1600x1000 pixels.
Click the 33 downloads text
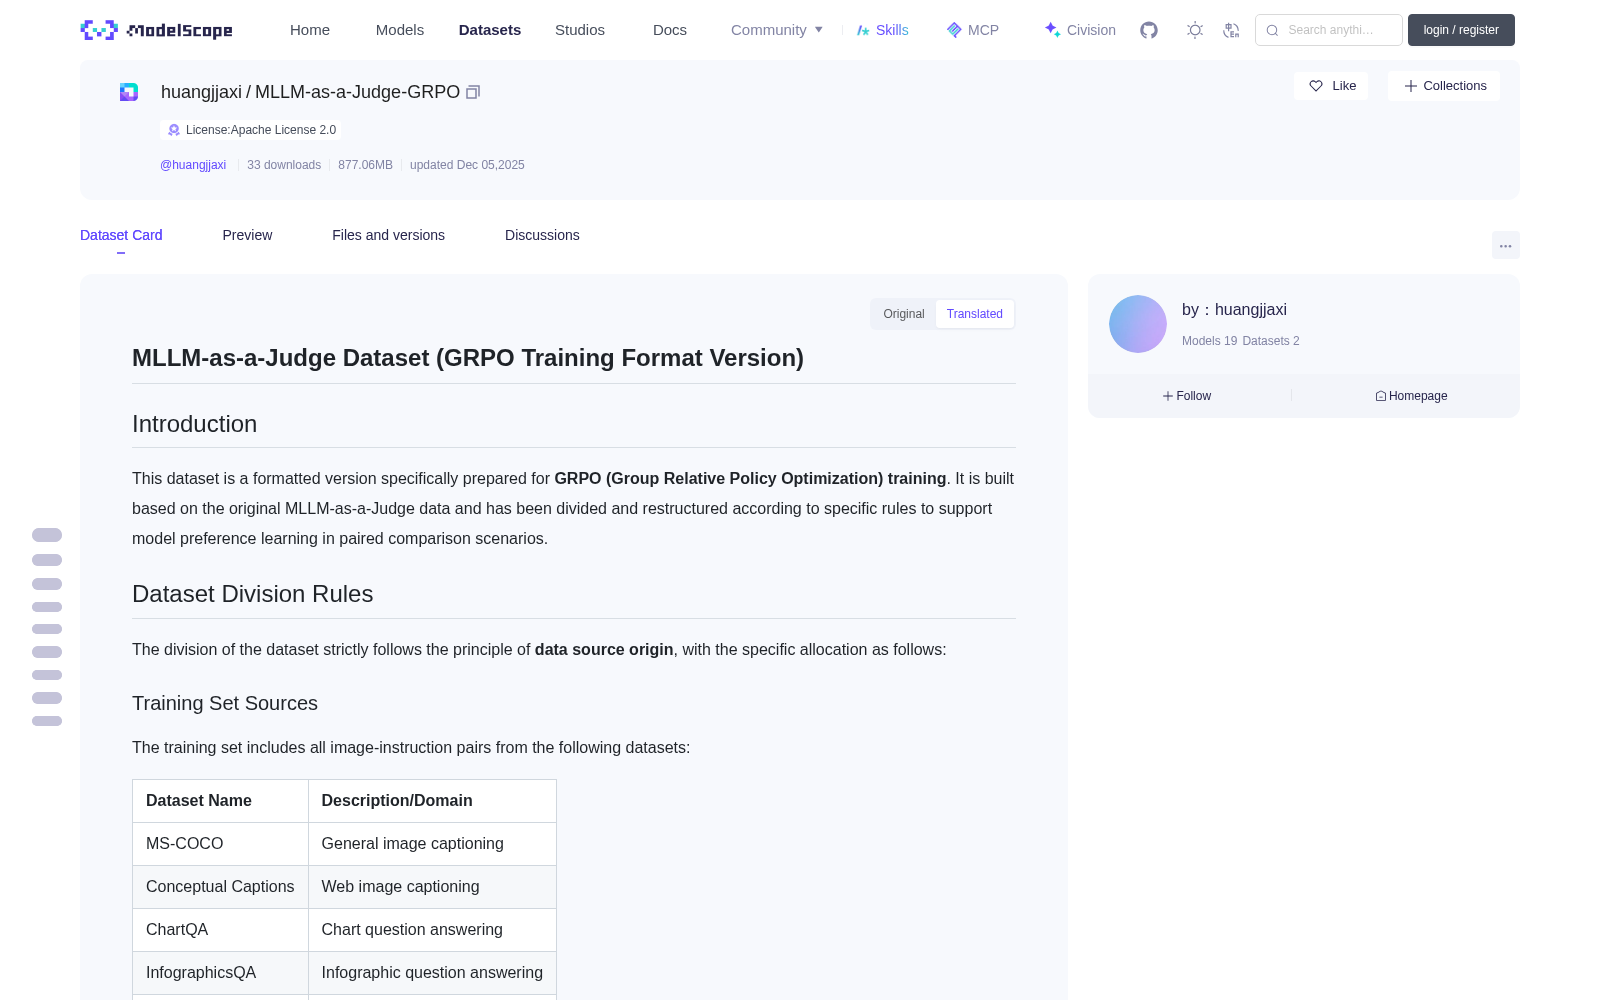(284, 165)
